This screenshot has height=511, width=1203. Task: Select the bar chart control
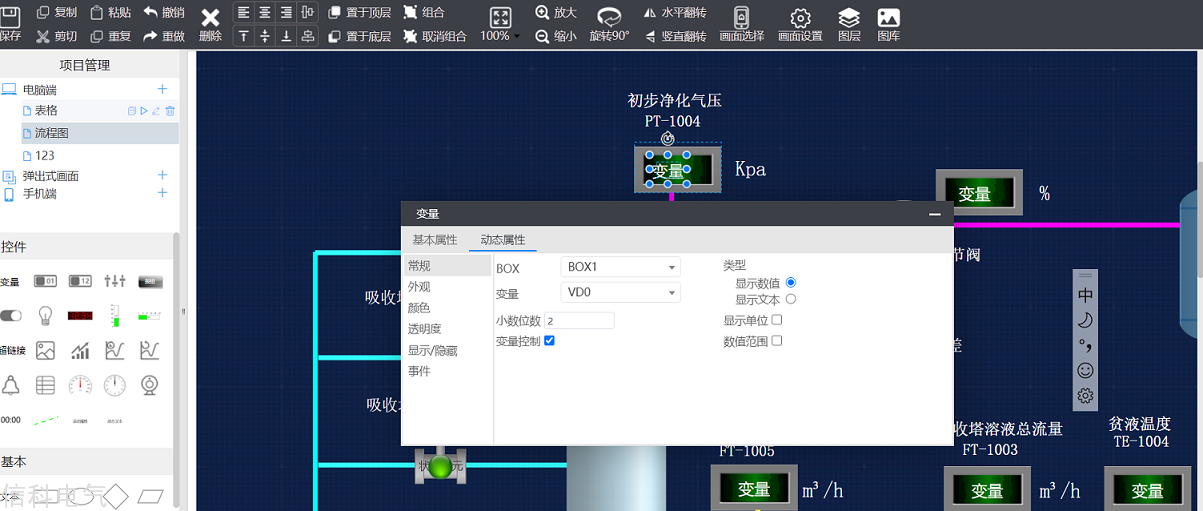click(x=80, y=350)
